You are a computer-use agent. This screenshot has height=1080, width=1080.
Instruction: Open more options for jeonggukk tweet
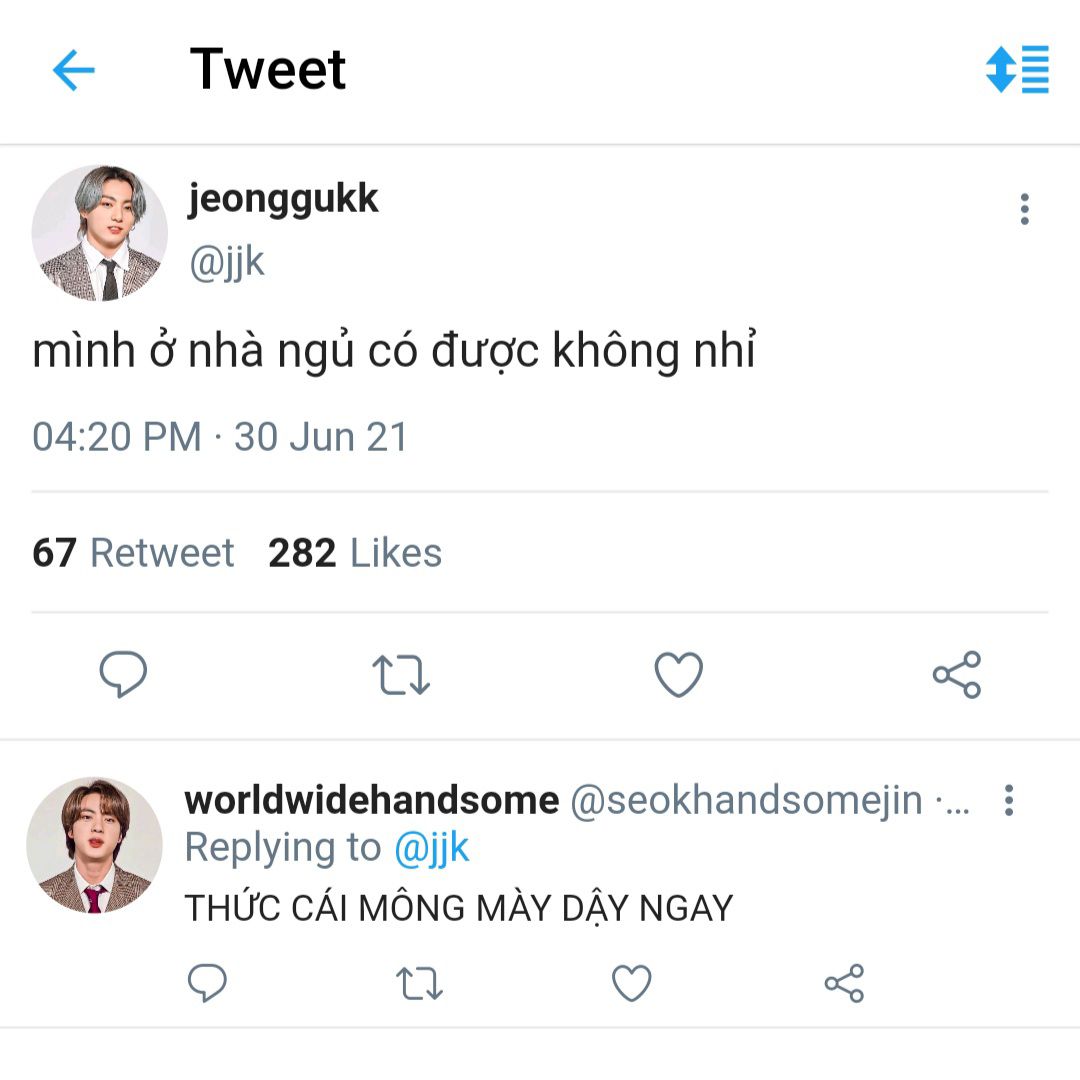pyautogui.click(x=1024, y=210)
